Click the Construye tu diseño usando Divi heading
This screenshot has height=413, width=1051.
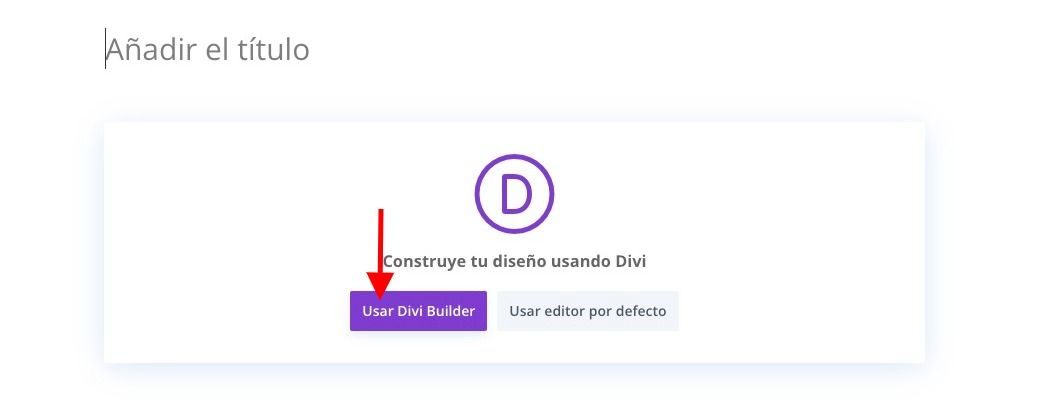(514, 261)
